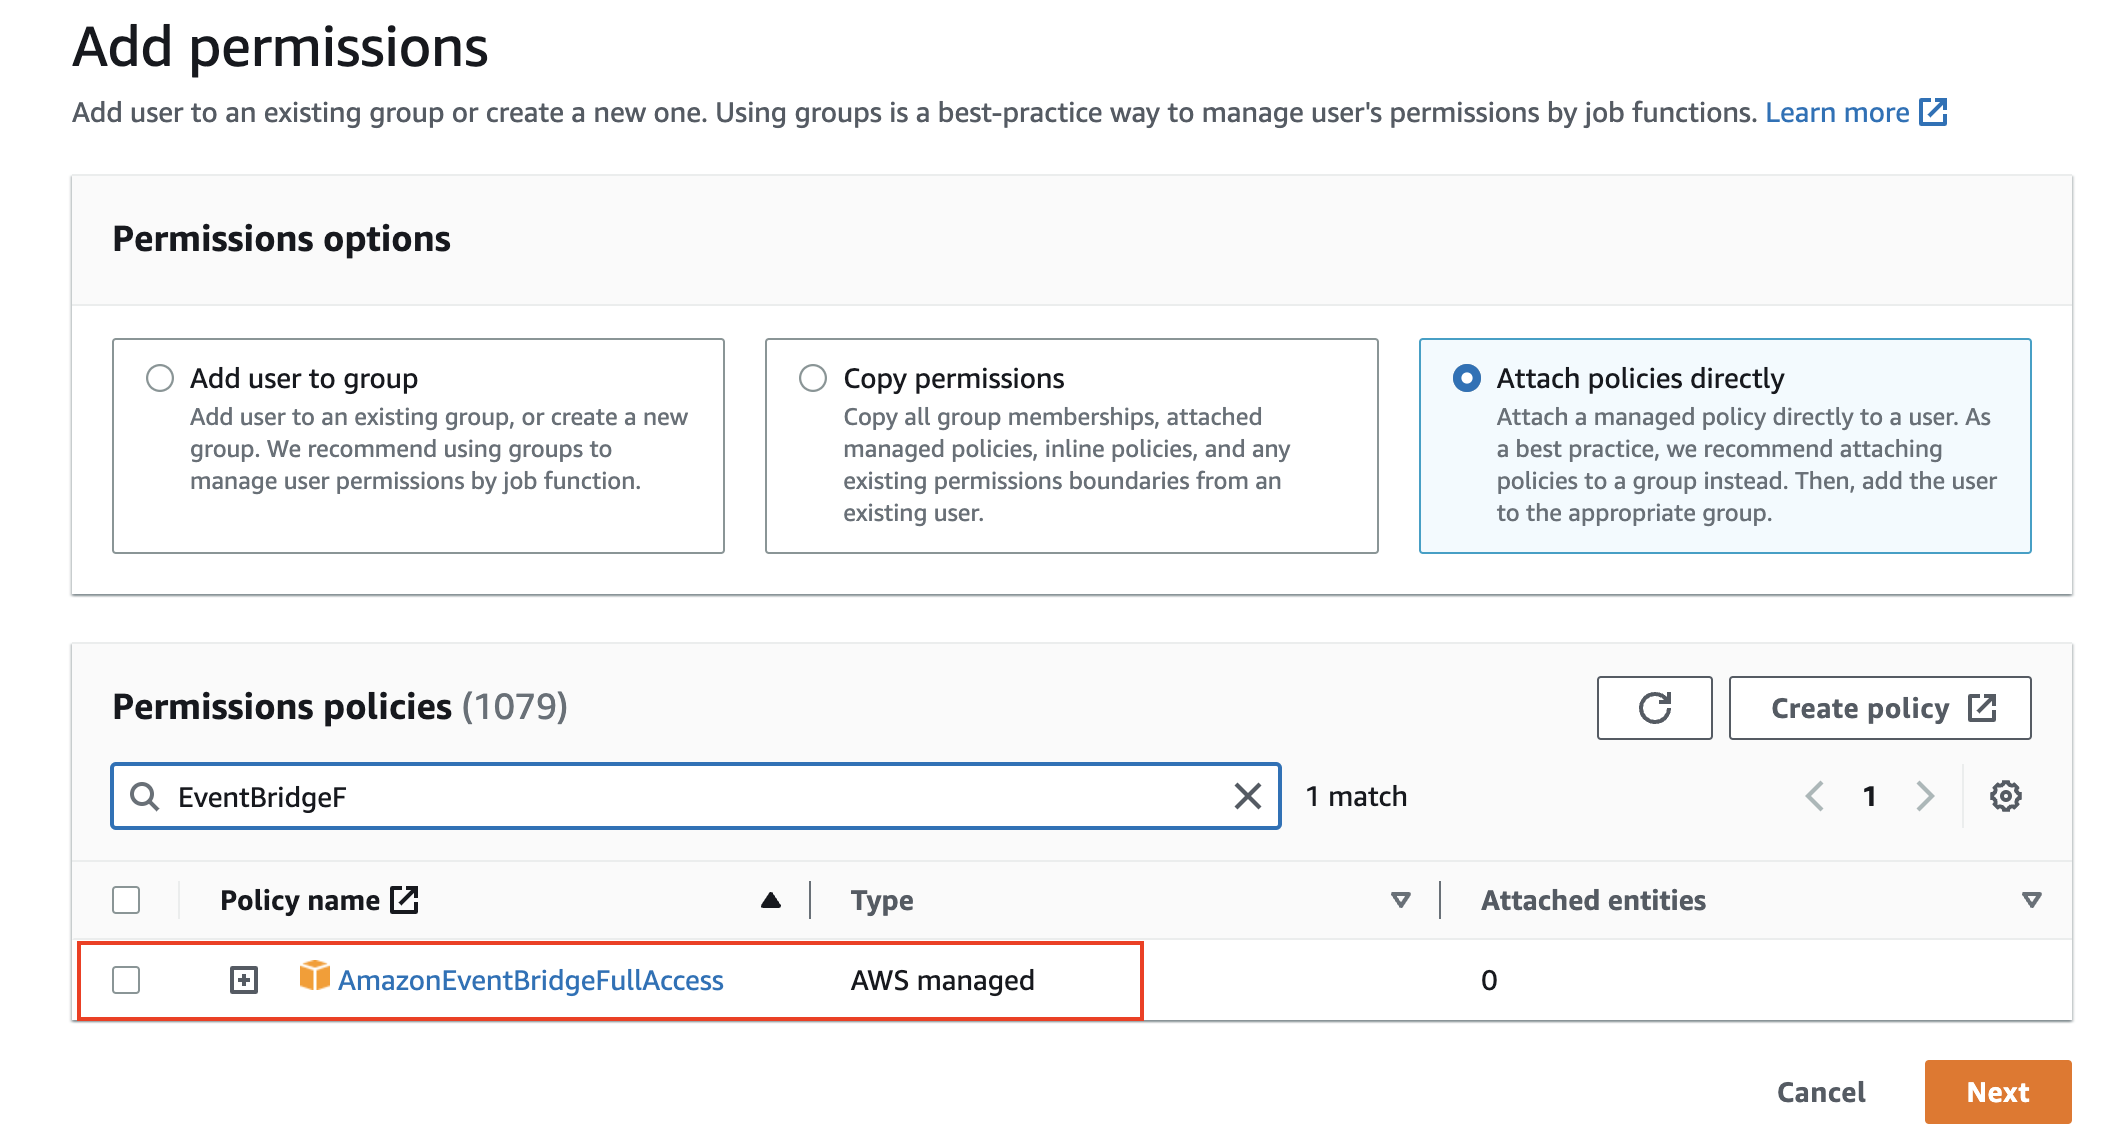Go to previous page chevron
The image size is (2104, 1148).
(x=1815, y=796)
